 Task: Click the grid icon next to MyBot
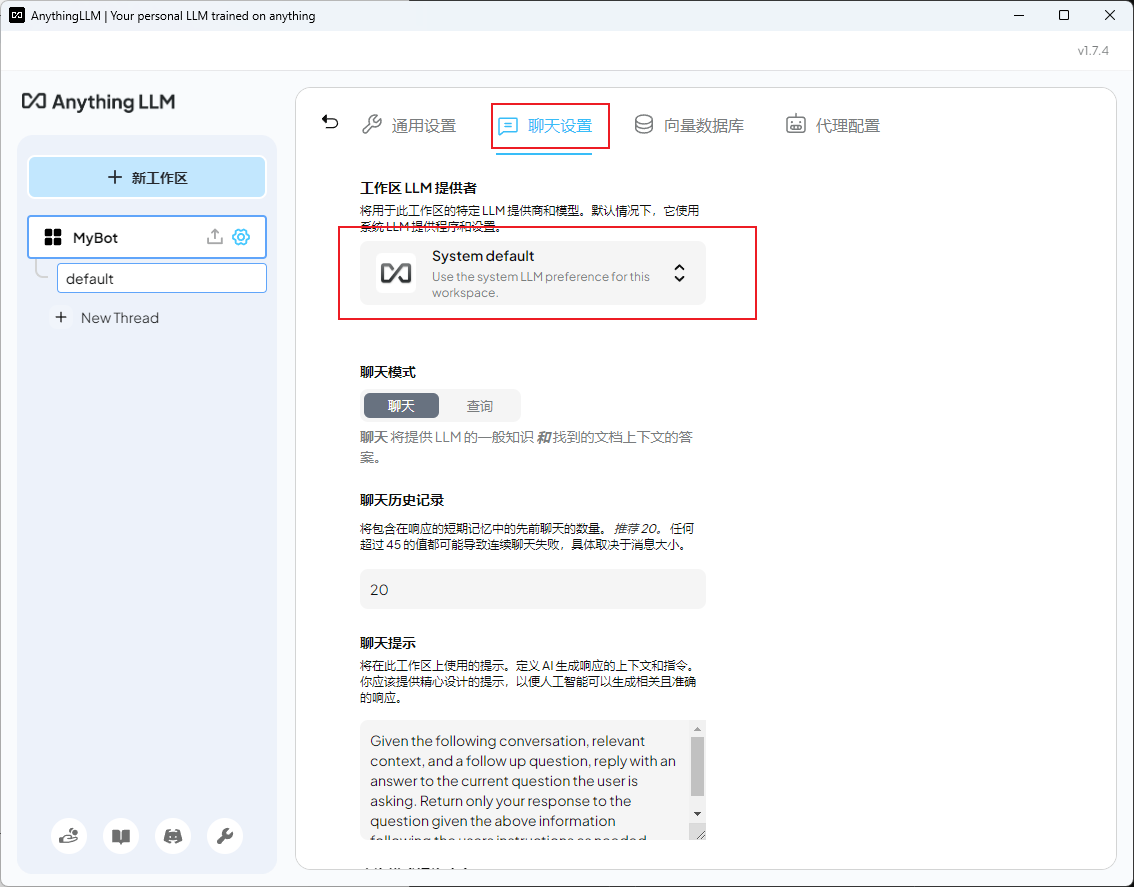pyautogui.click(x=53, y=237)
